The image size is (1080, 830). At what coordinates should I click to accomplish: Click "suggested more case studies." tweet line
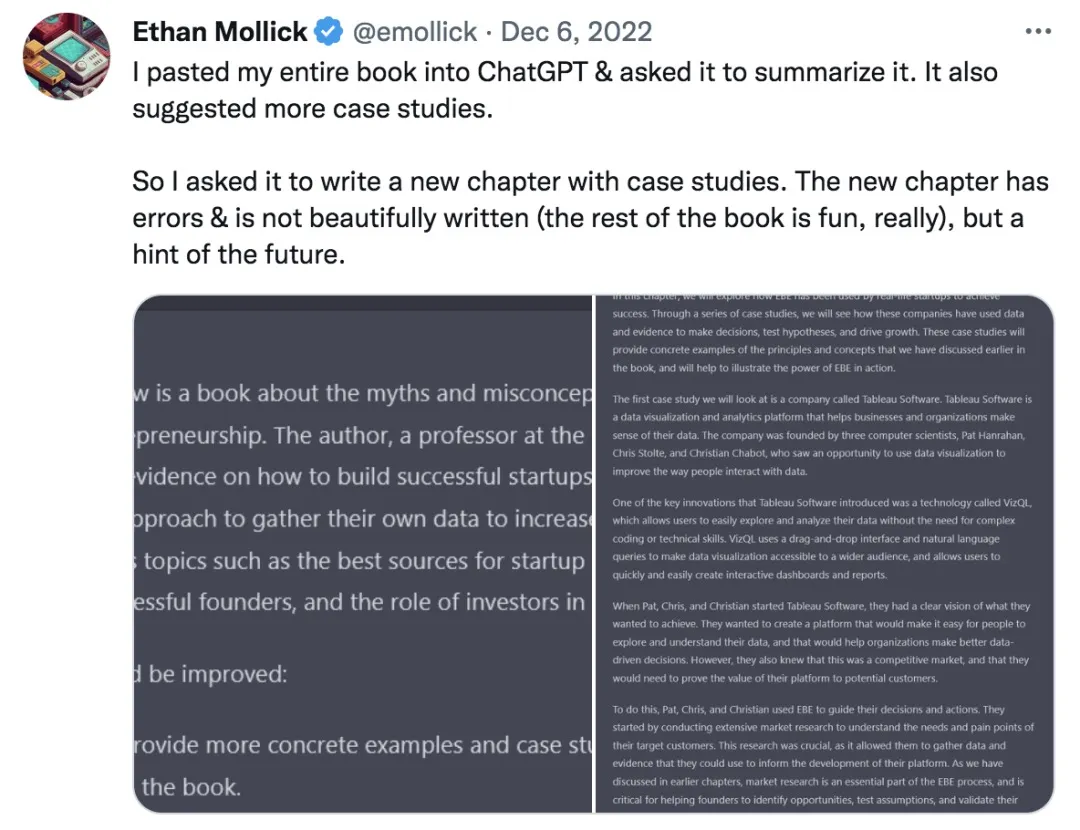(x=312, y=108)
